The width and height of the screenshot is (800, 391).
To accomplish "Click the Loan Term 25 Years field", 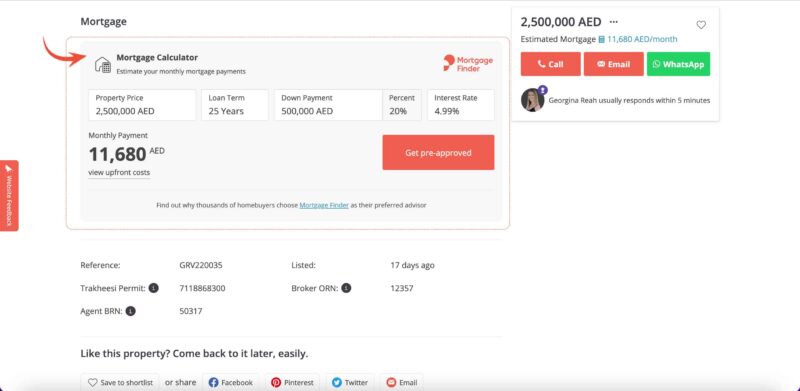I will 235,105.
